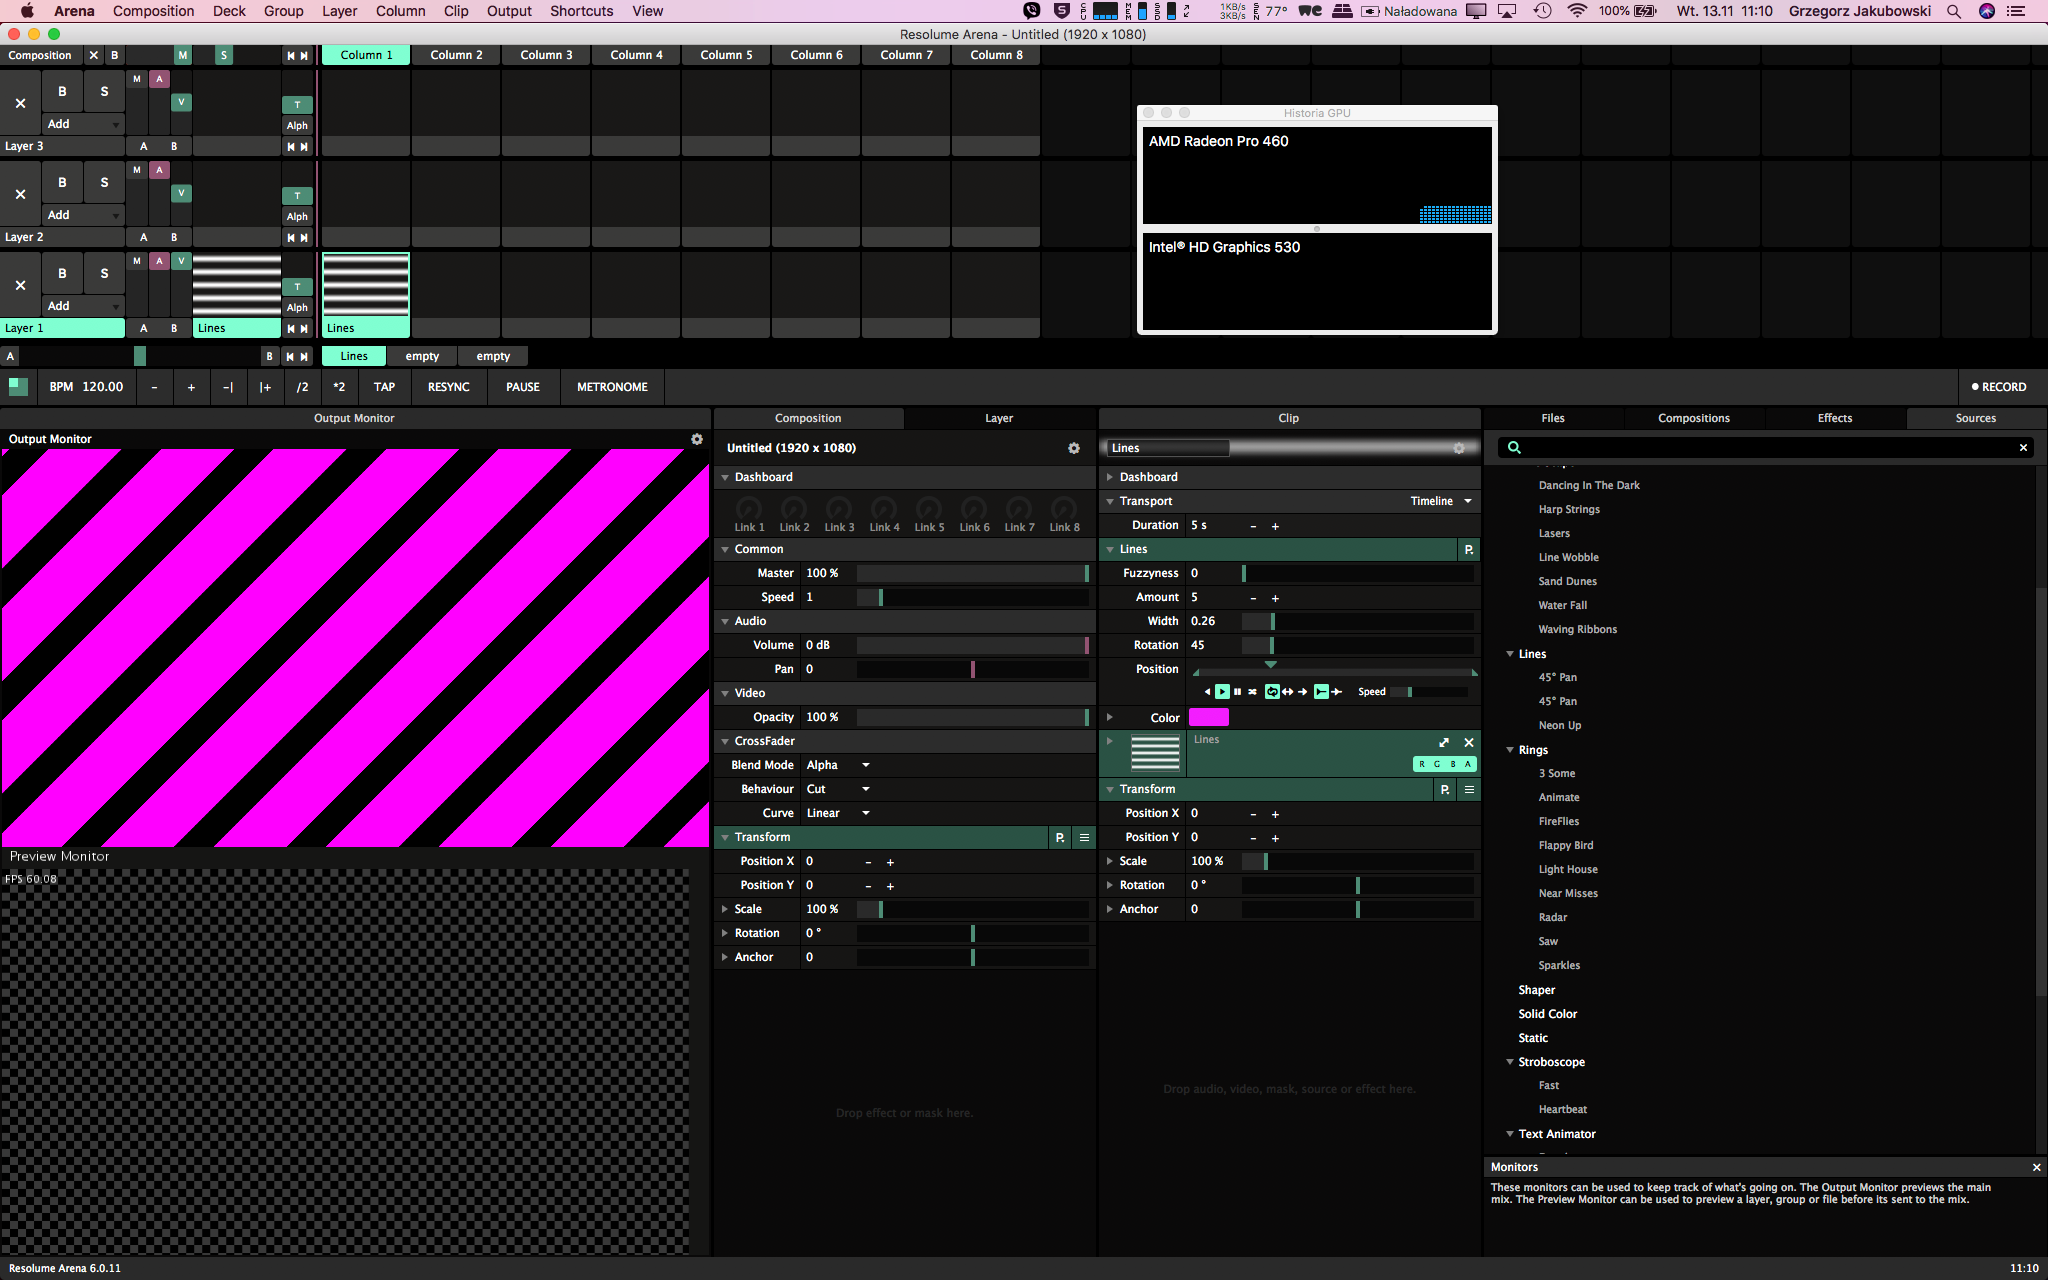Open the composition settings gear icon
The height and width of the screenshot is (1280, 2048).
click(1073, 448)
